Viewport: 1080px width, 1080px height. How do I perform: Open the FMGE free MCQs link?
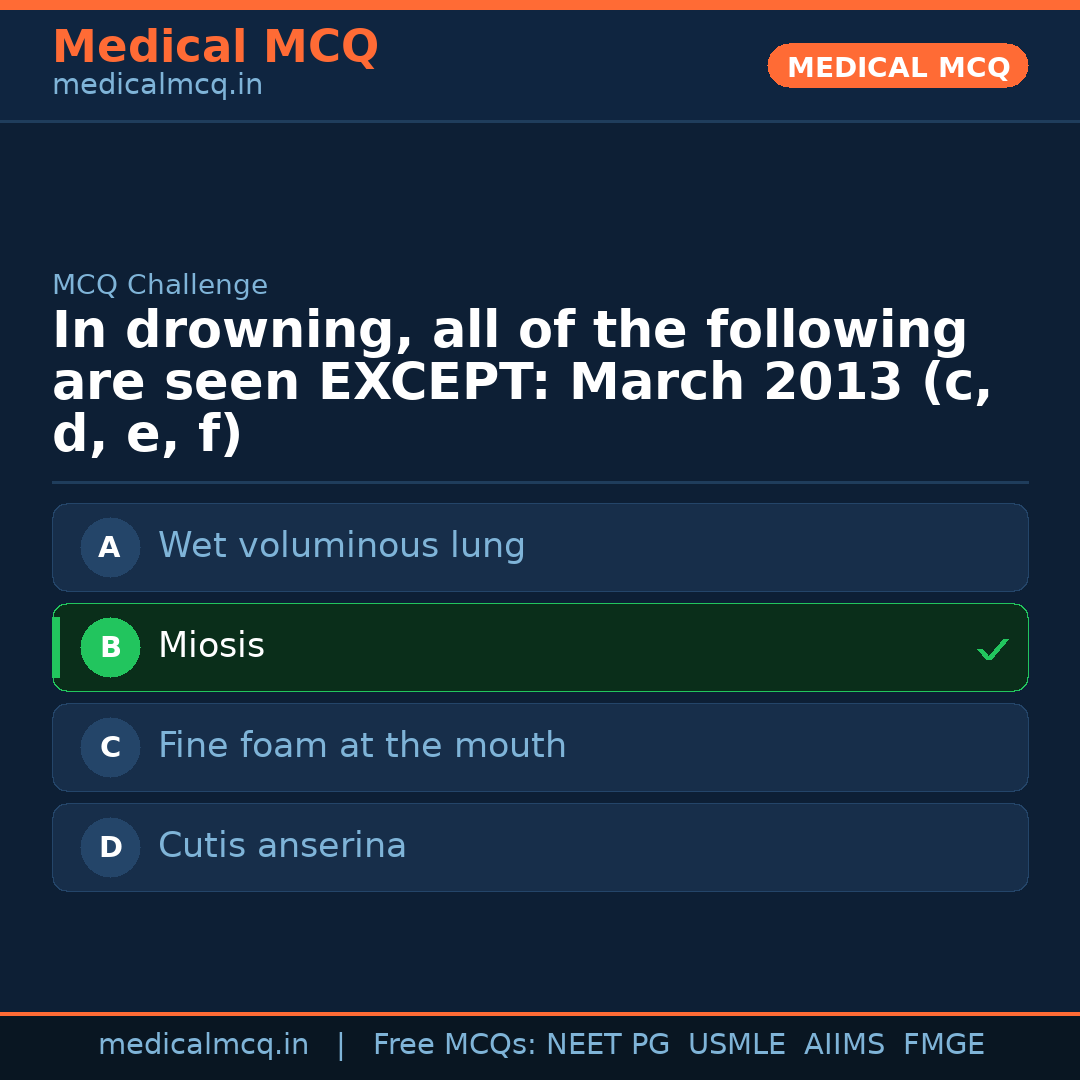(x=943, y=1043)
